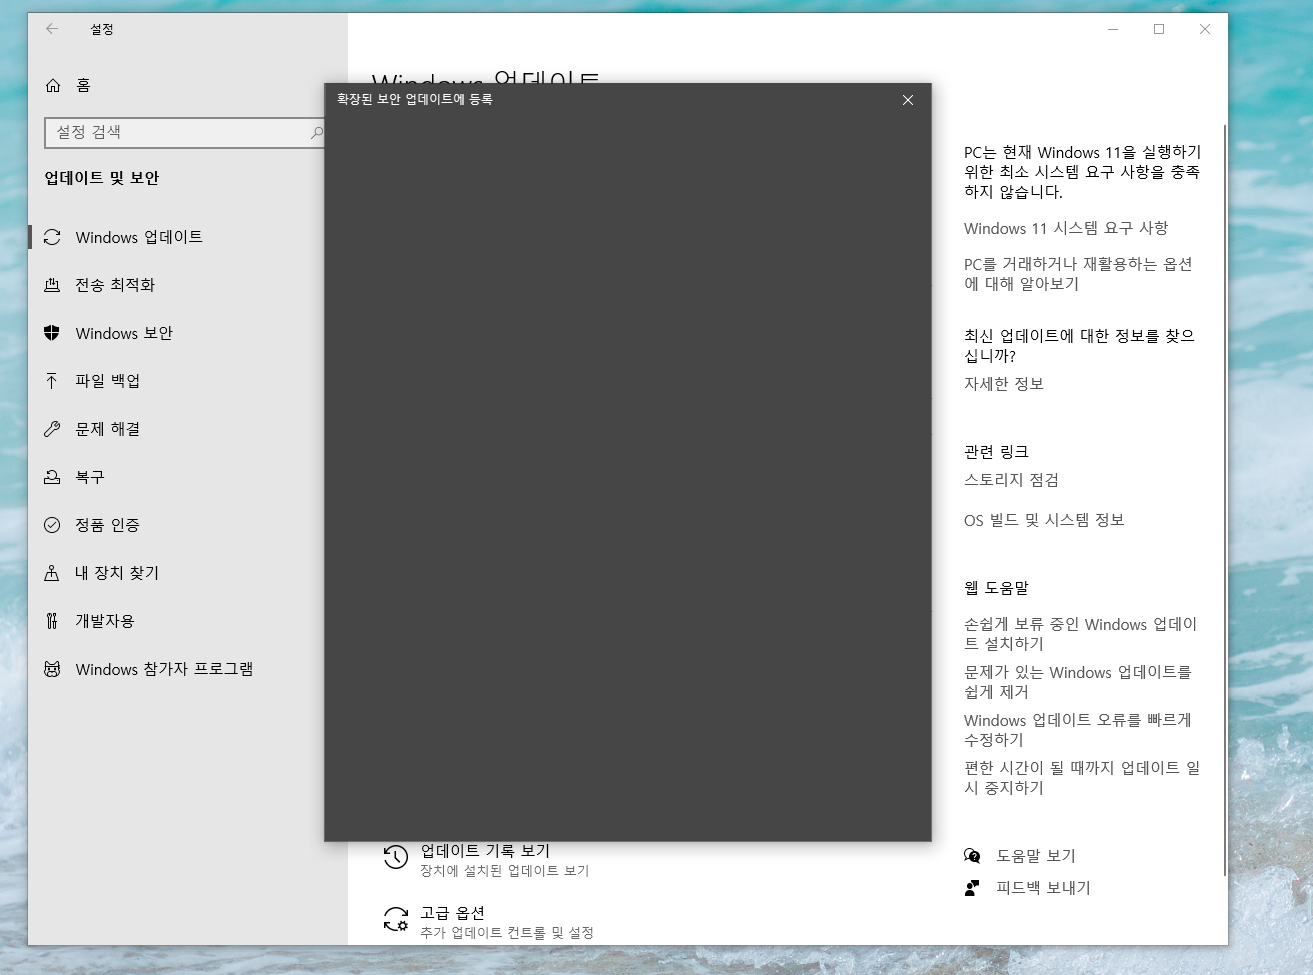Open 업데이트 기록 보기 option
1313x975 pixels.
pyautogui.click(x=486, y=859)
